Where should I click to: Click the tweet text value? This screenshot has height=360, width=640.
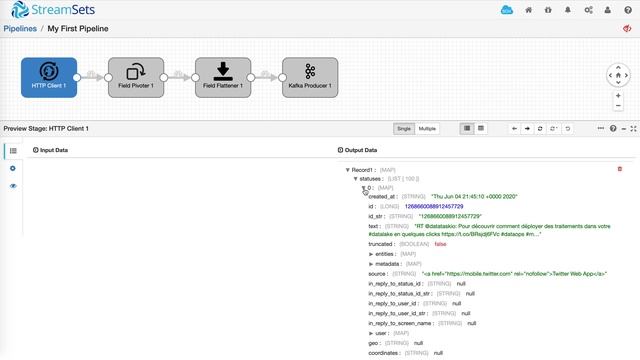click(x=489, y=230)
